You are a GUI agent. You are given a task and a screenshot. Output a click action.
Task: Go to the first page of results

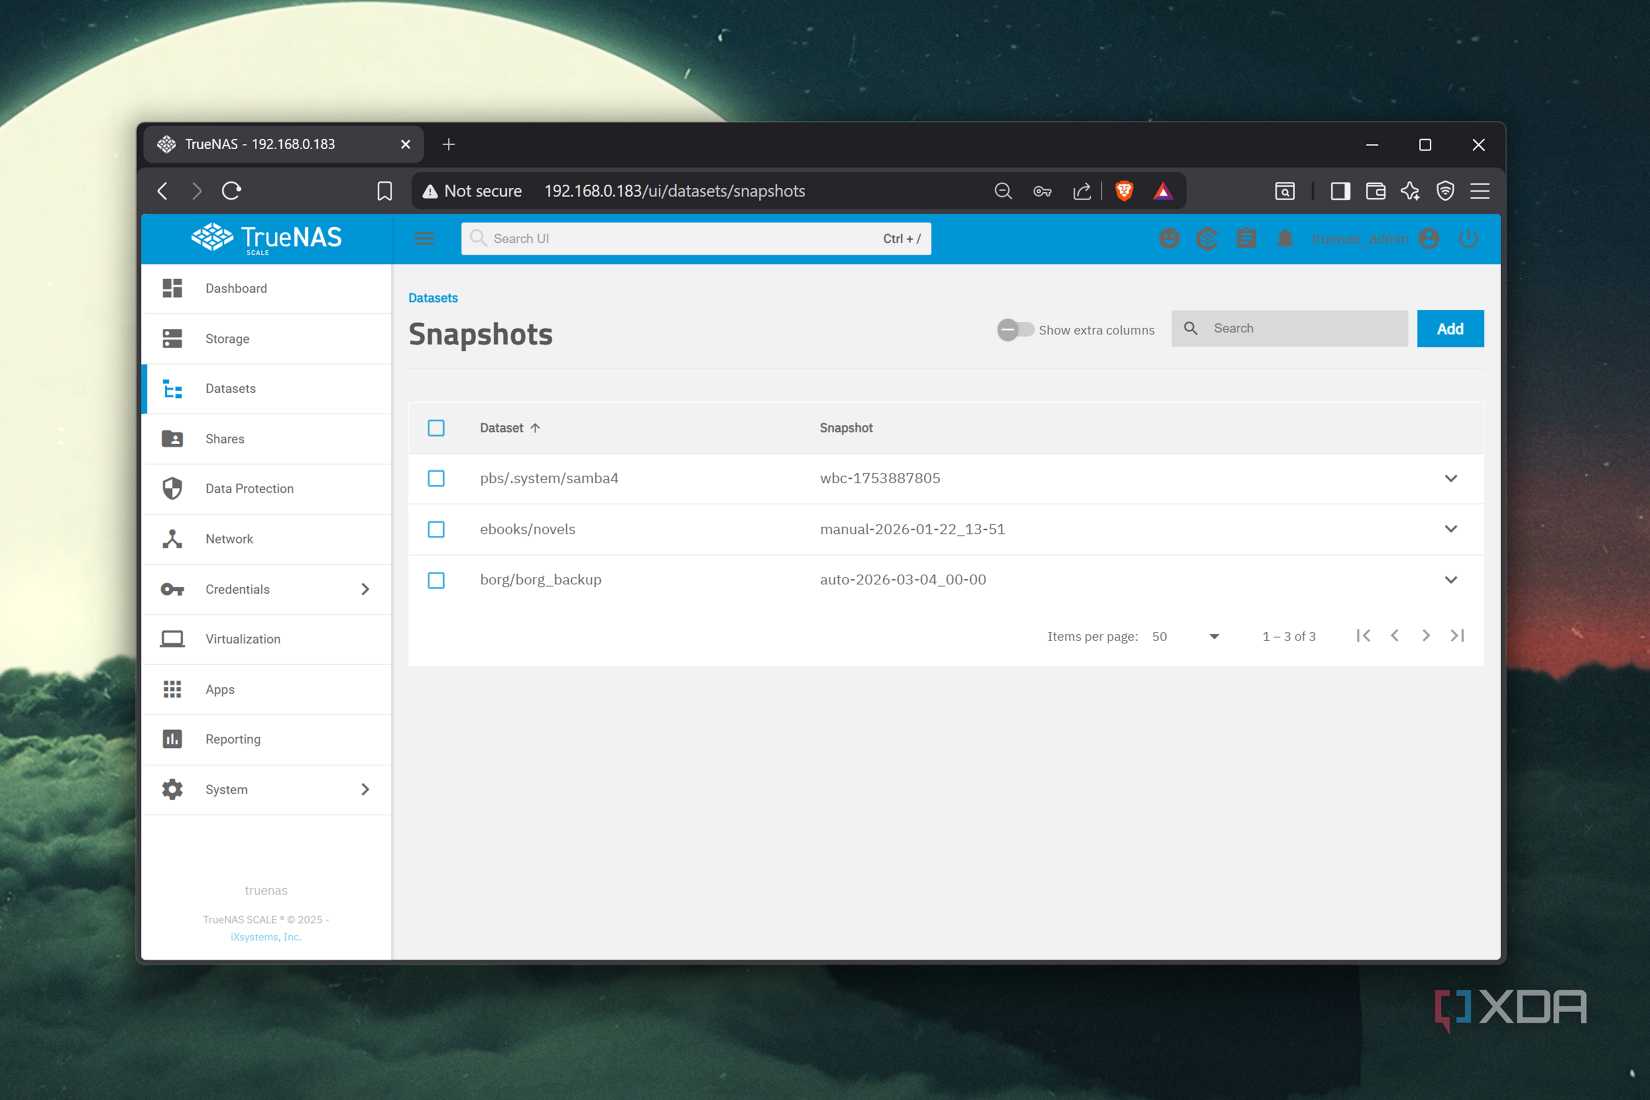click(1363, 635)
